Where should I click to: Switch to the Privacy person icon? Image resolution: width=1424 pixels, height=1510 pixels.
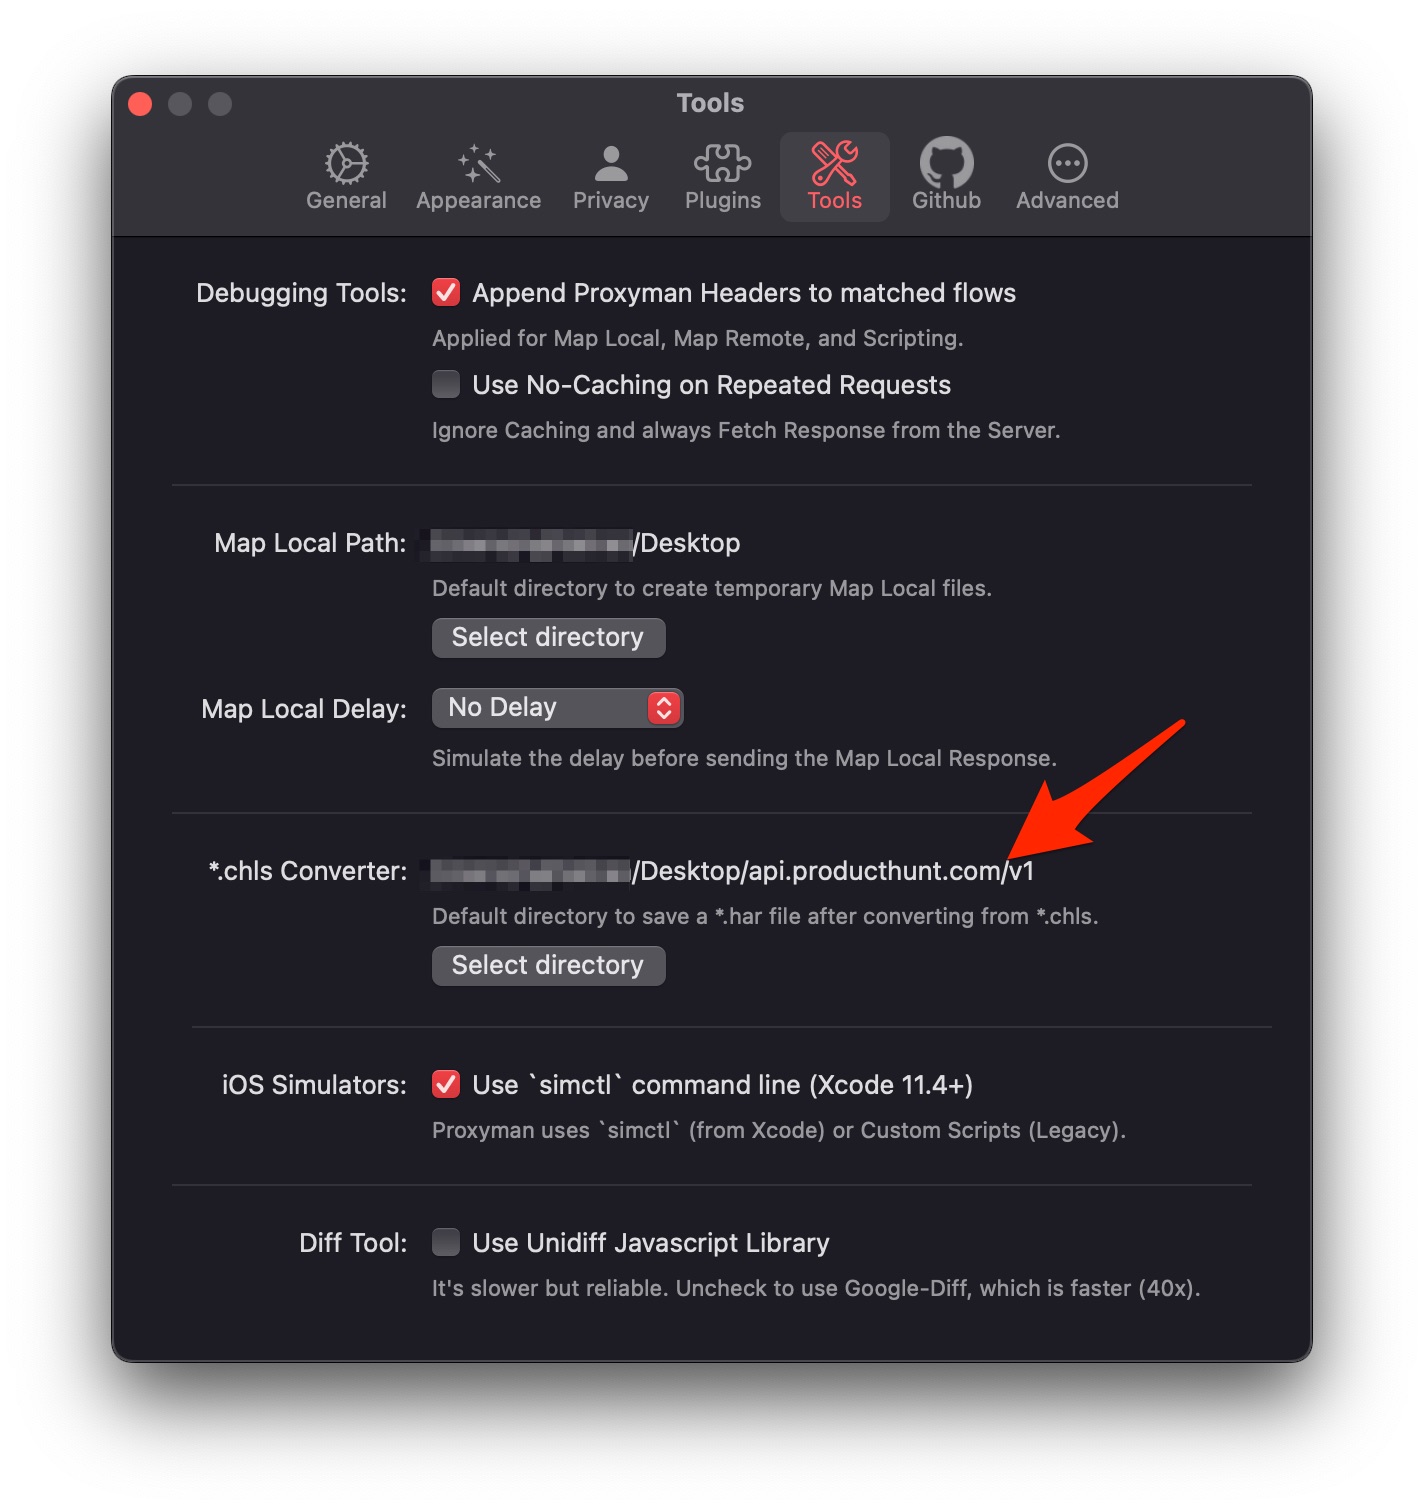[x=610, y=163]
